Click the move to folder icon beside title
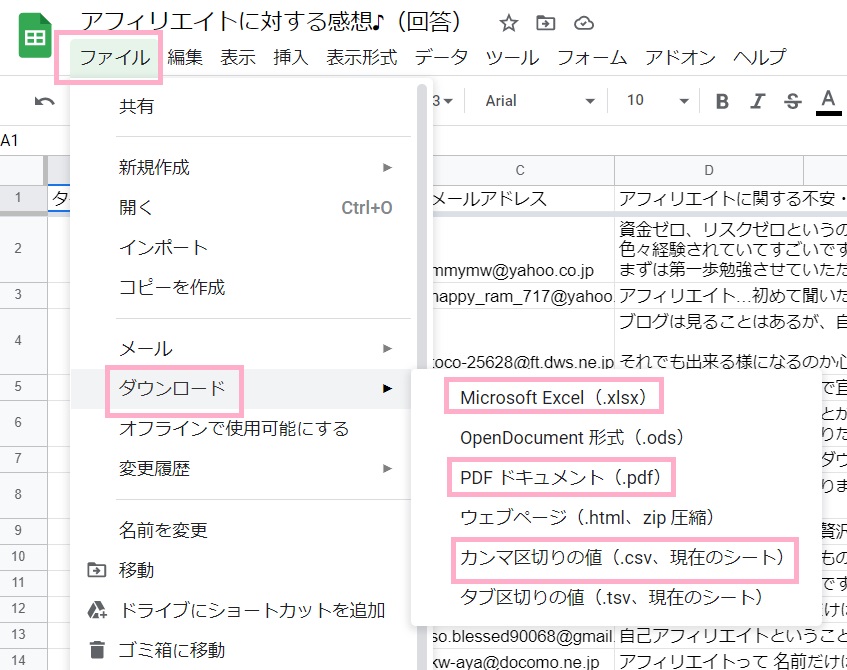The width and height of the screenshot is (847, 670). point(546,23)
